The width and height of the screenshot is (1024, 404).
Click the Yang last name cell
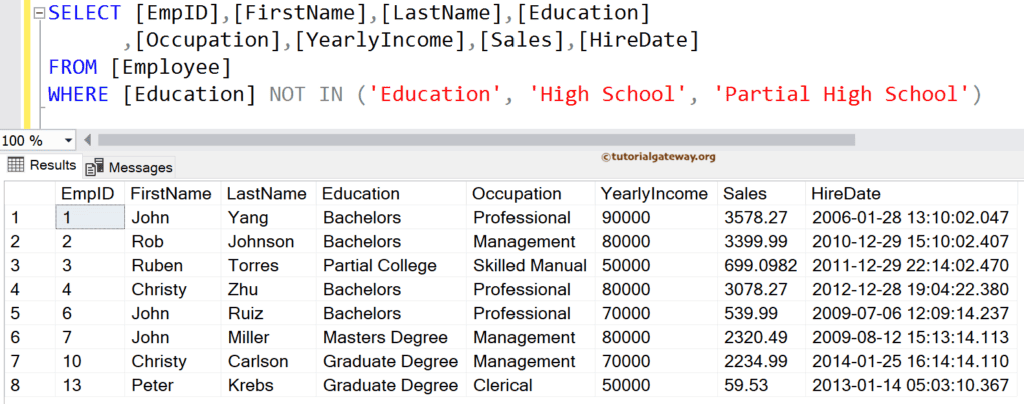click(269, 217)
